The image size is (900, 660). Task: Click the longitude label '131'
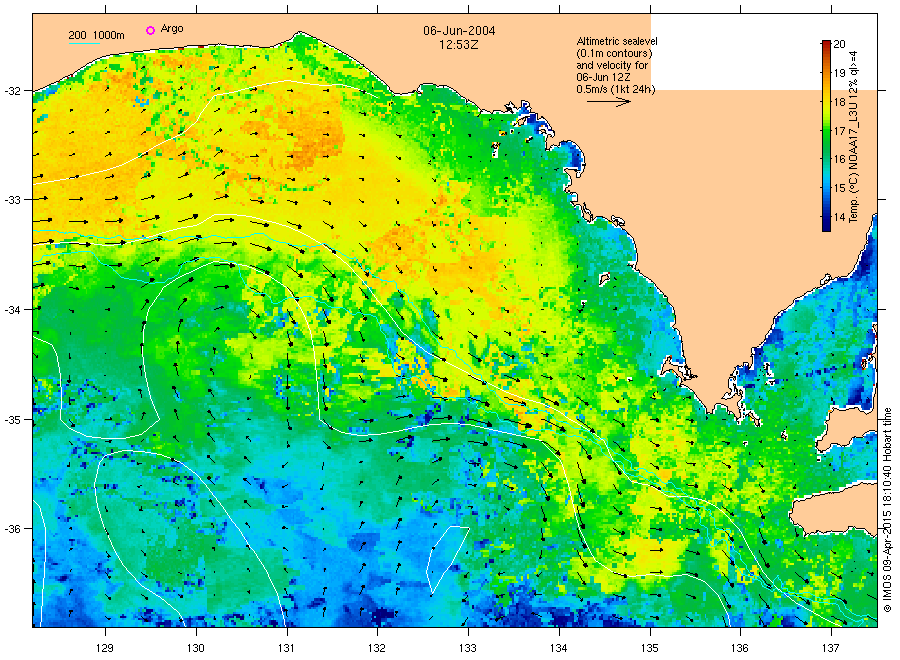click(x=286, y=648)
